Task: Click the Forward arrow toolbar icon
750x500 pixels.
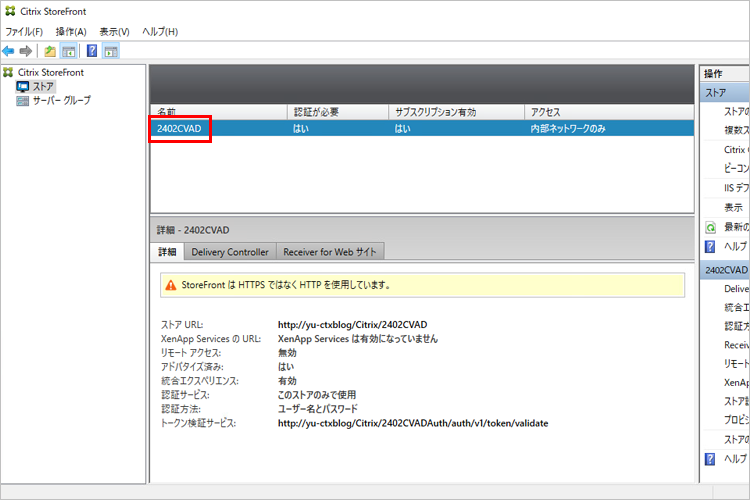Action: click(x=26, y=51)
